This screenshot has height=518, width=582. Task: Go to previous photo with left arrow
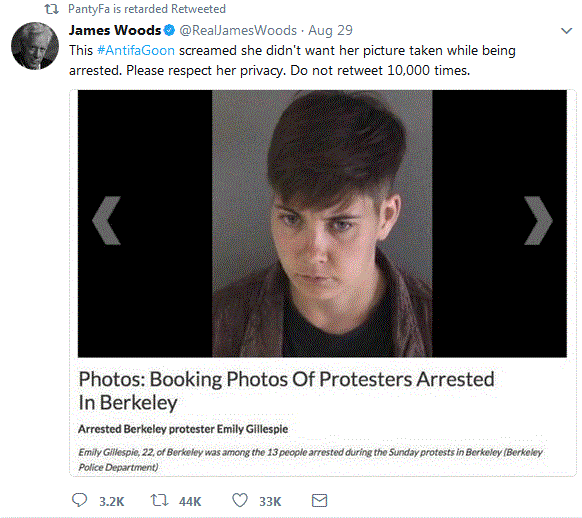[x=107, y=220]
